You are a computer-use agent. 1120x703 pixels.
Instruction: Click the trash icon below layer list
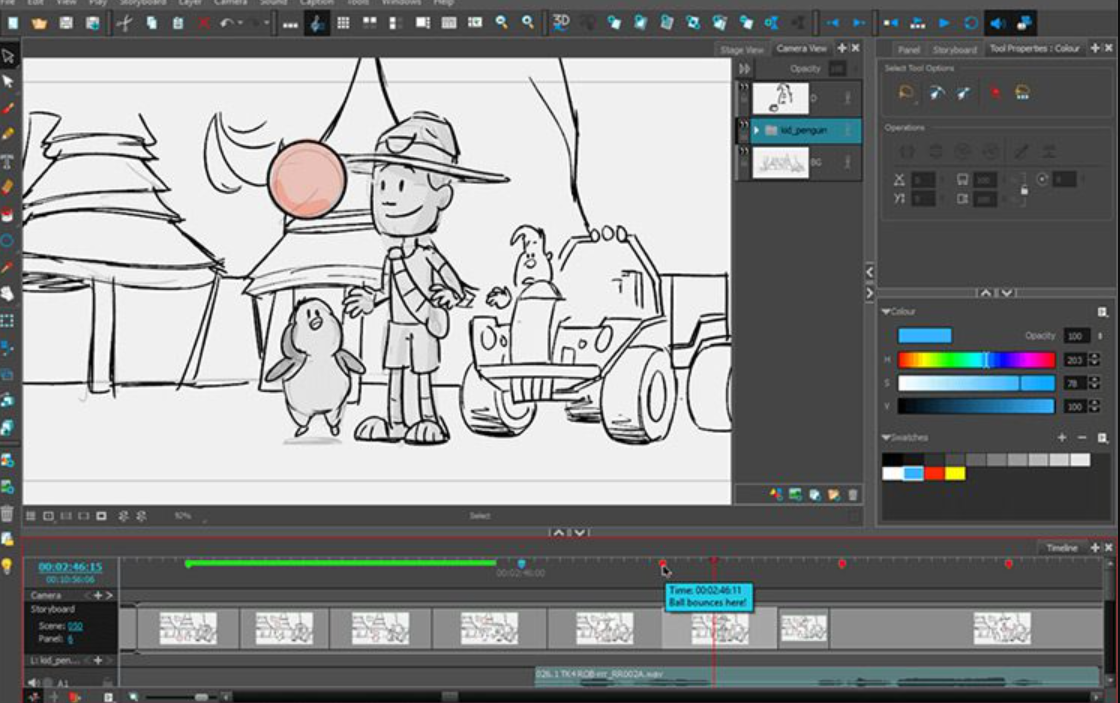click(x=853, y=494)
